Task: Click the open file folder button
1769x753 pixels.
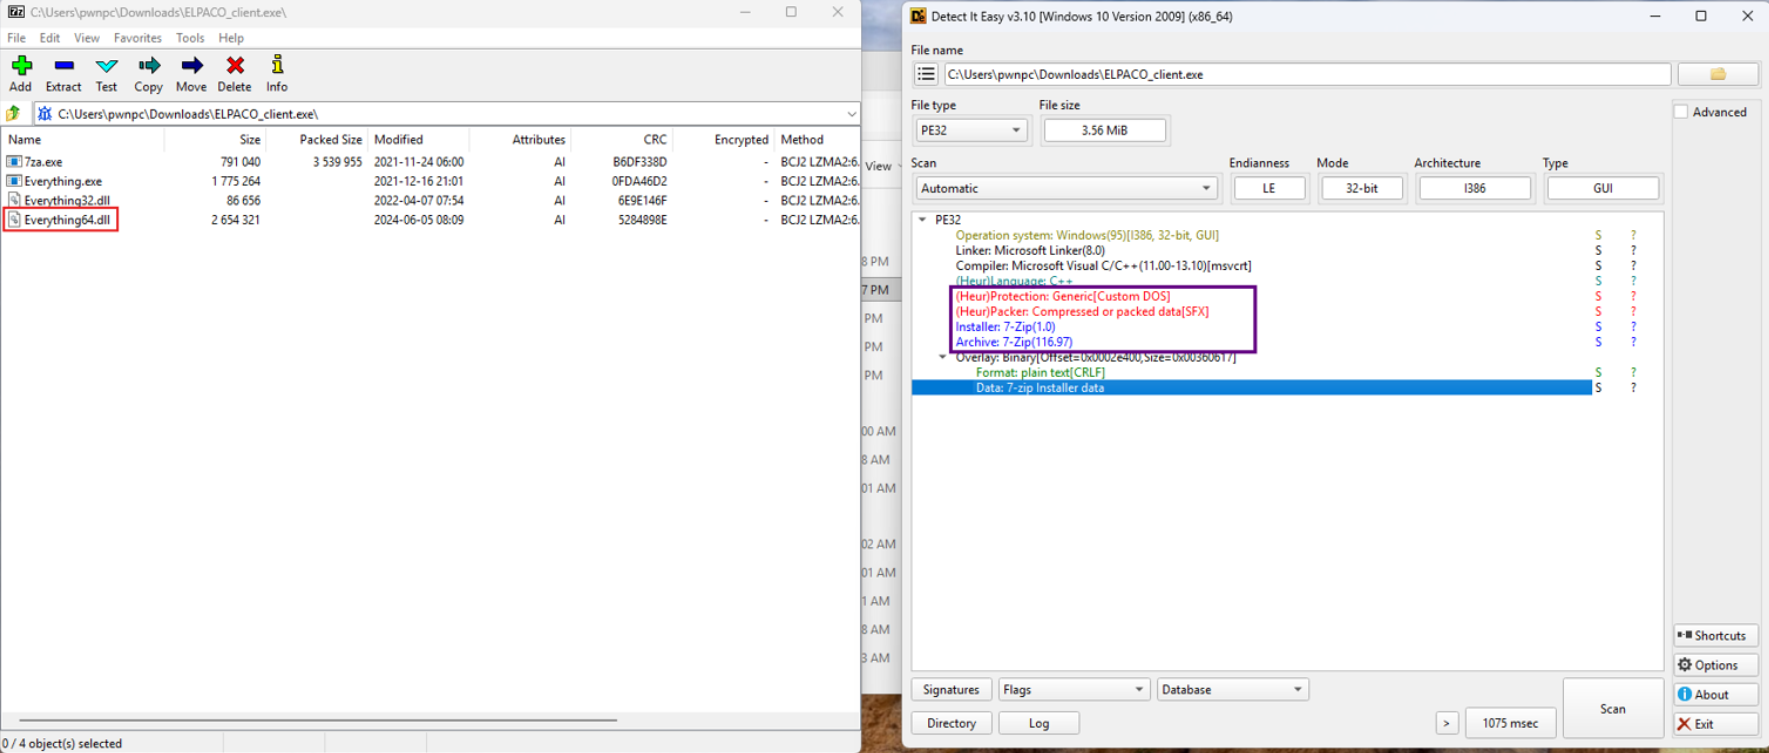Action: click(1717, 74)
